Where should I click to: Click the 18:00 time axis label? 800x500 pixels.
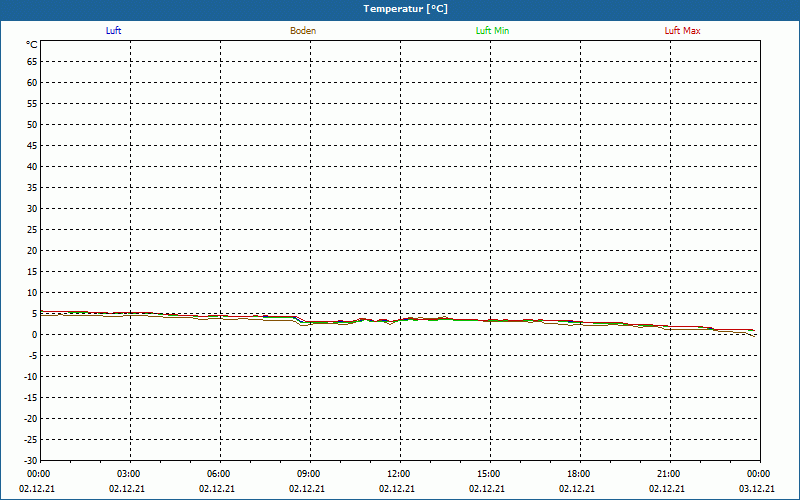(579, 474)
